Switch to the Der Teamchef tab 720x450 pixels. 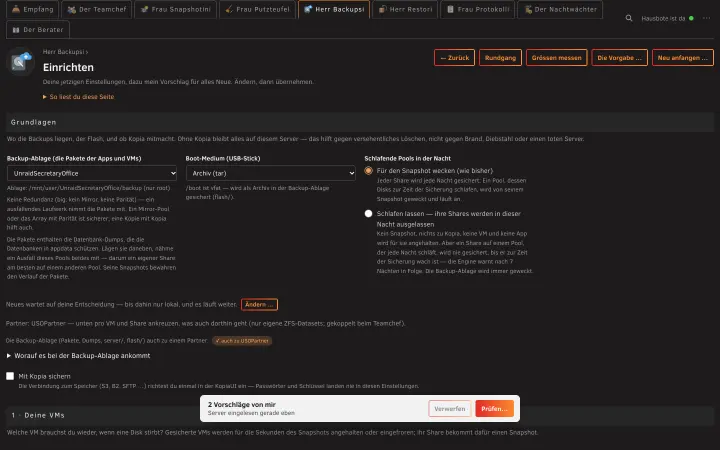tap(96, 9)
